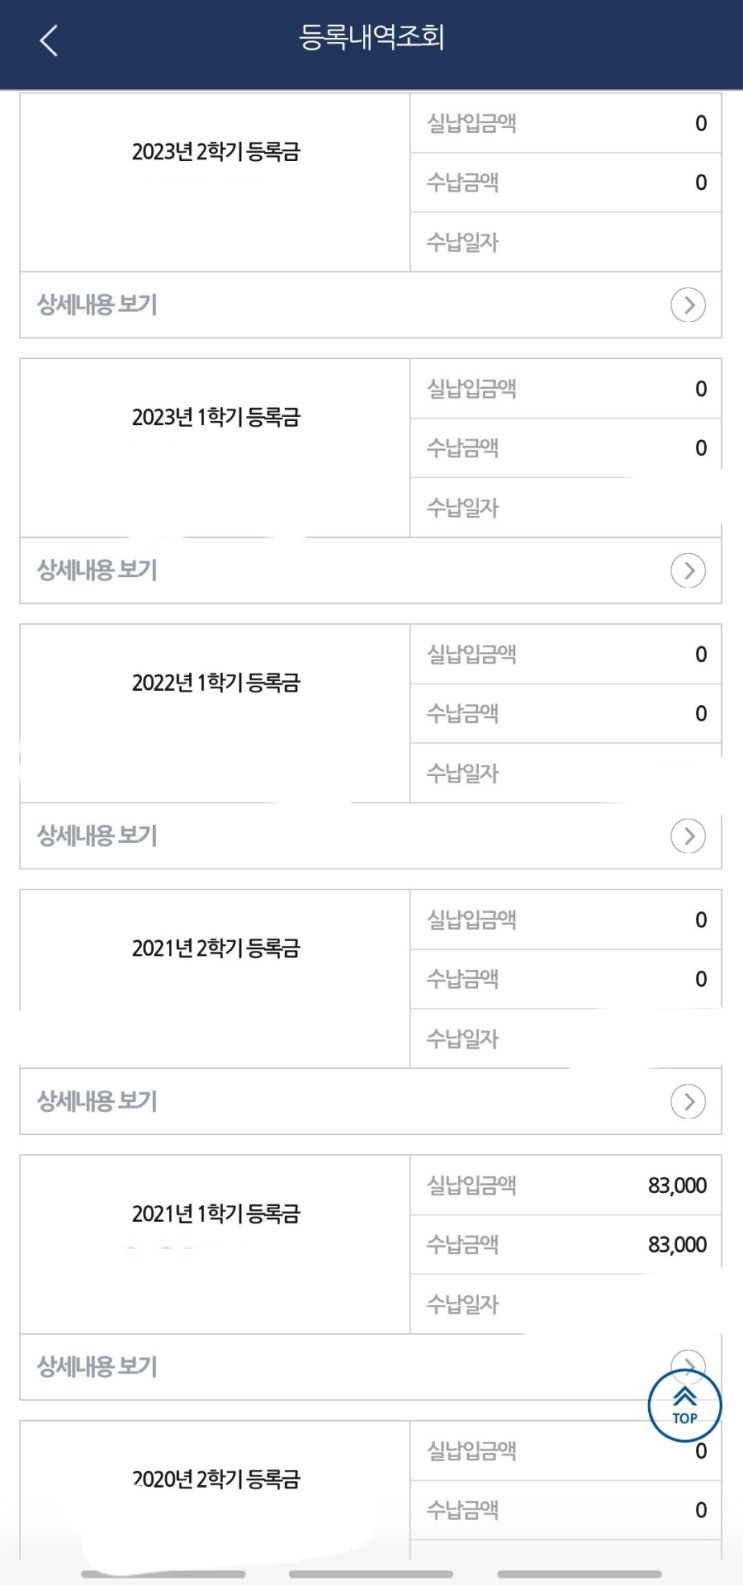Expand 상세내용 보기 under 2023년 1학기
The width and height of the screenshot is (743, 1585).
97,571
